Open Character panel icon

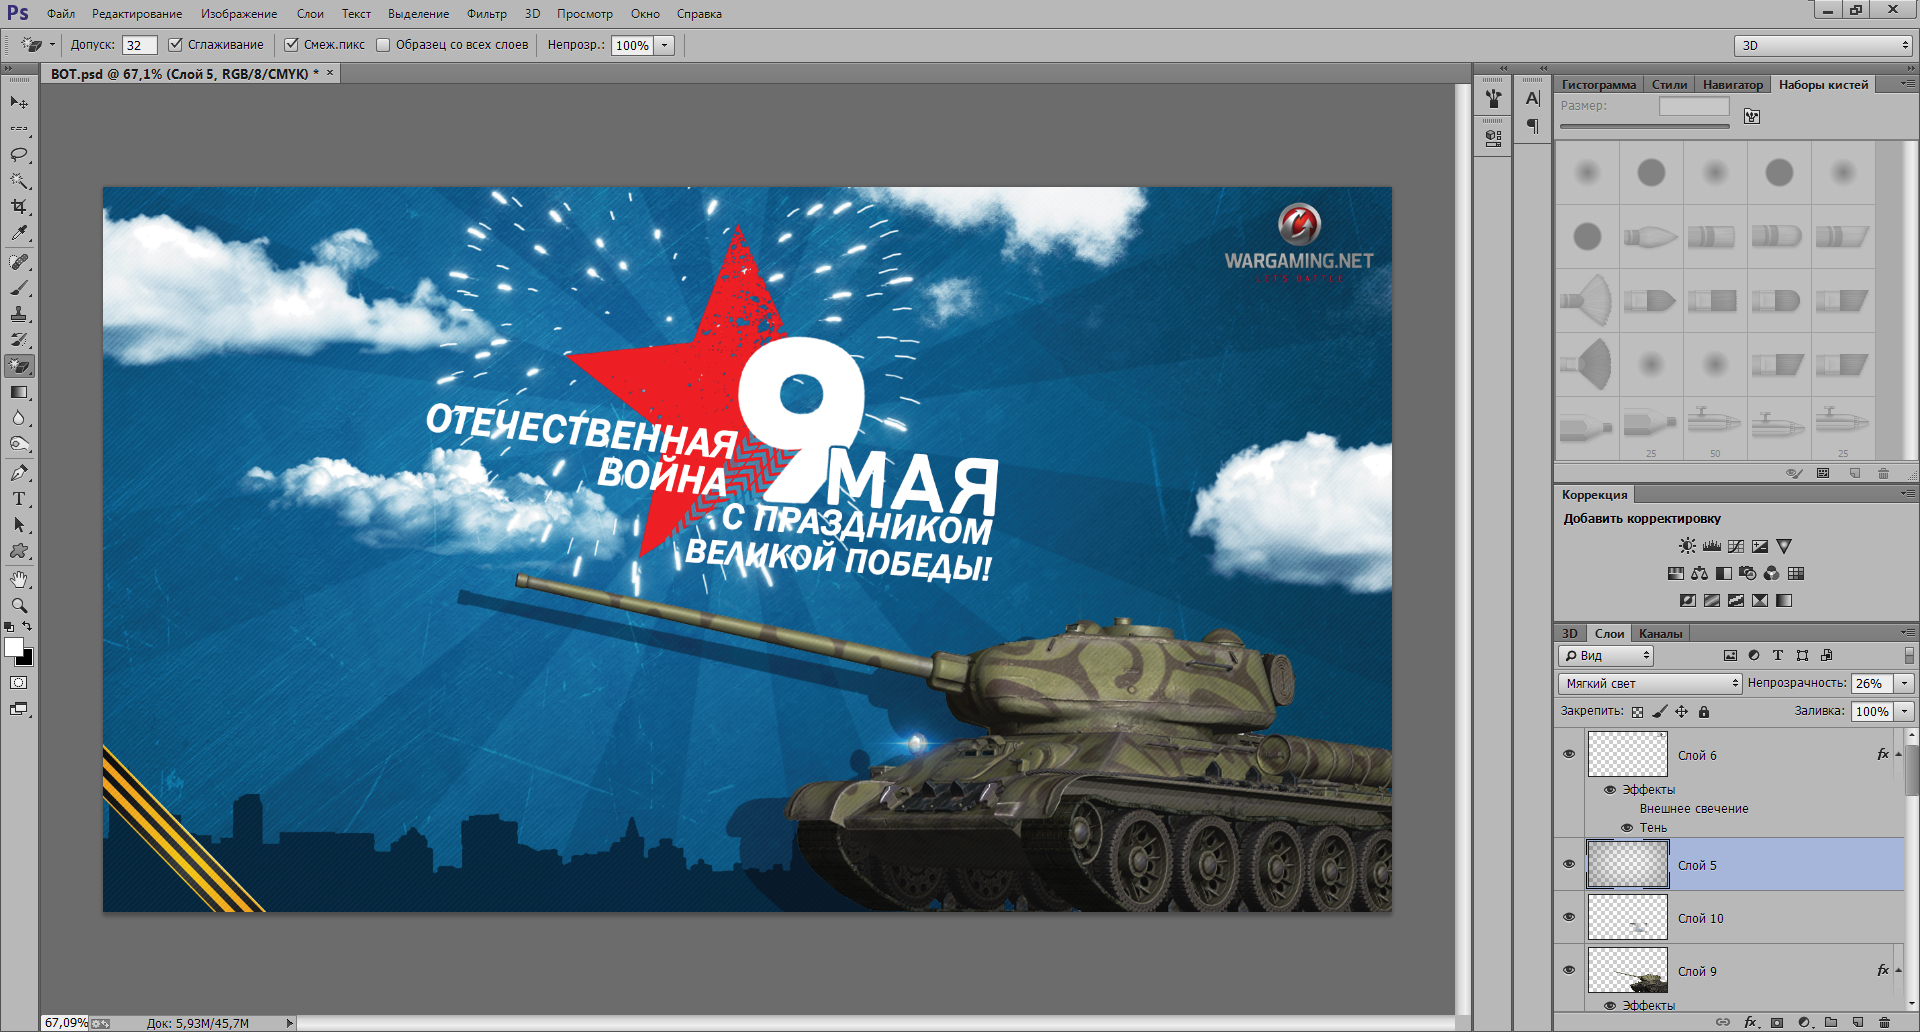[1532, 98]
